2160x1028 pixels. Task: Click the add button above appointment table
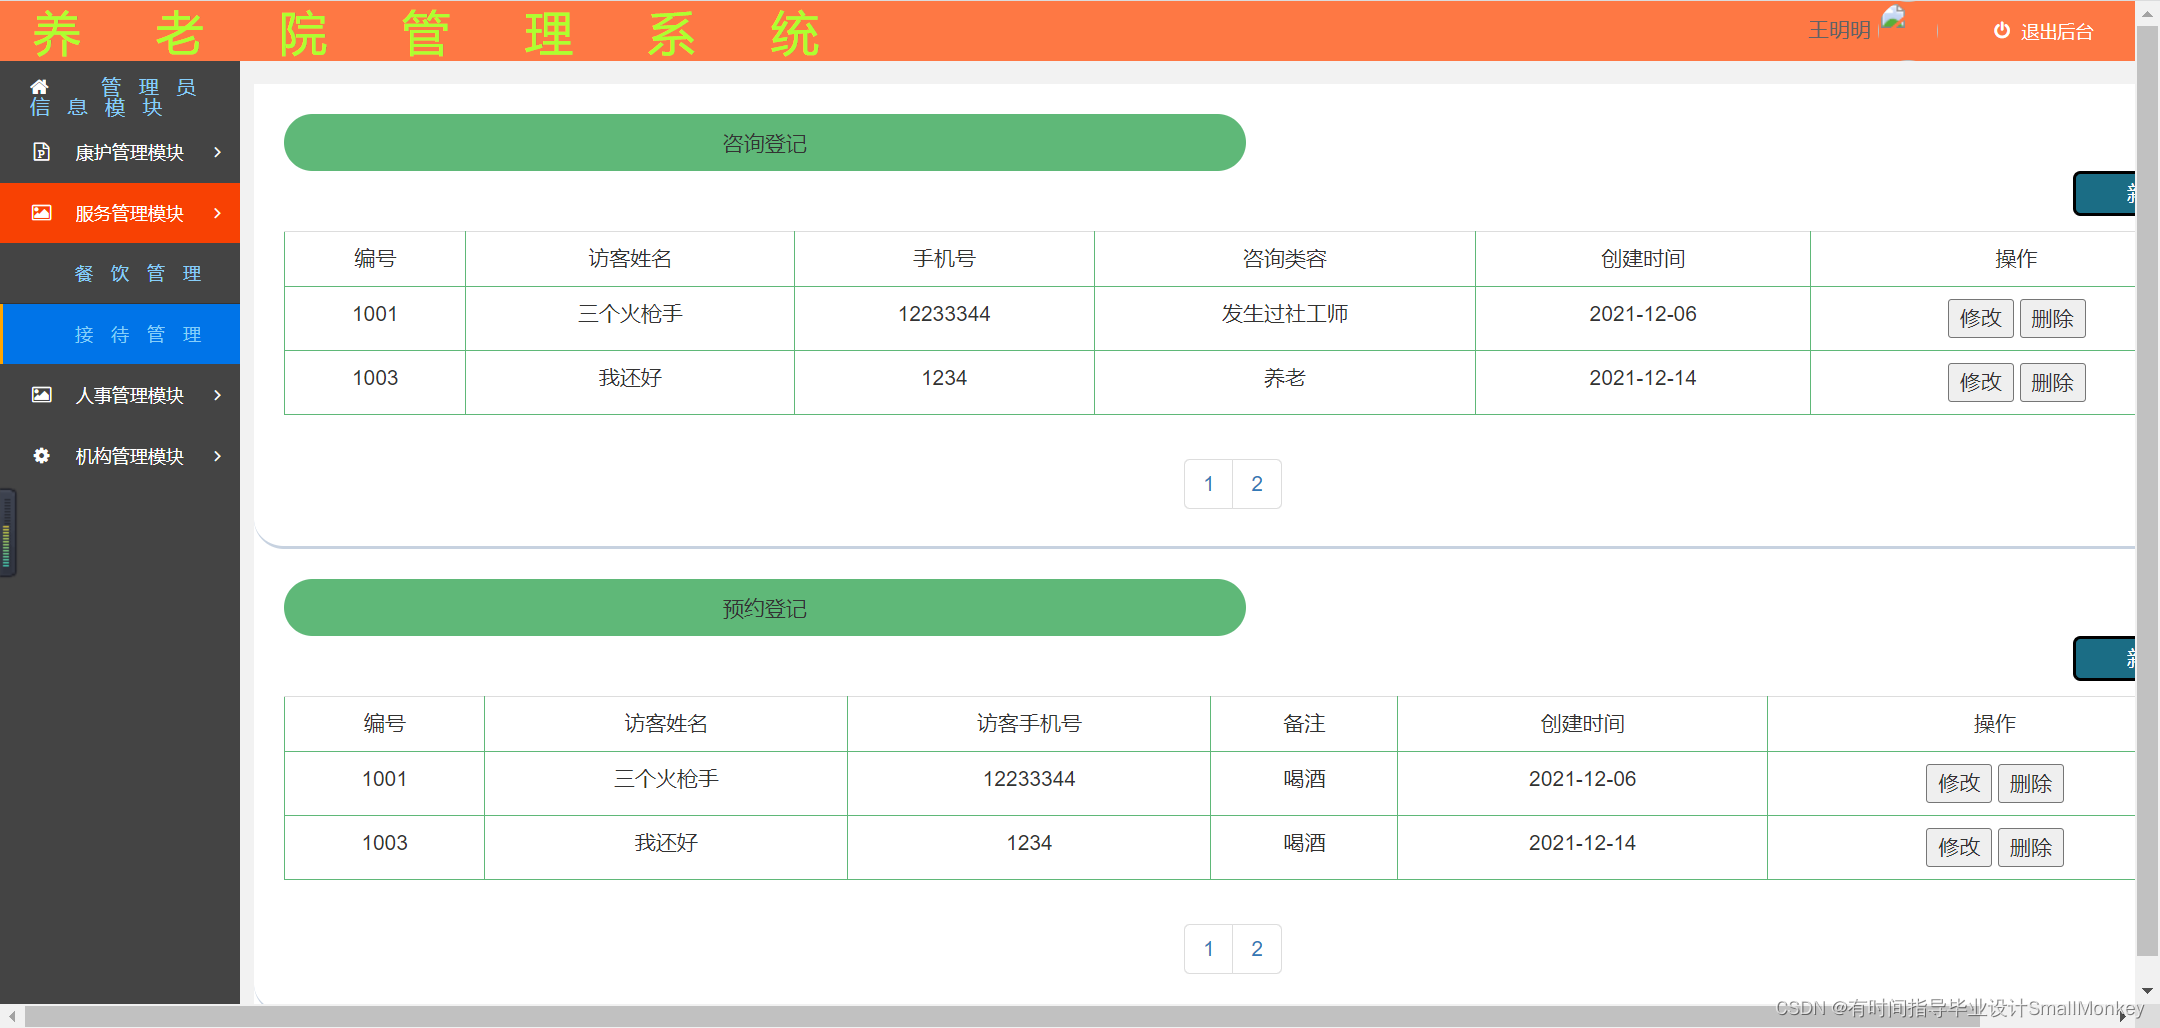pyautogui.click(x=2105, y=659)
